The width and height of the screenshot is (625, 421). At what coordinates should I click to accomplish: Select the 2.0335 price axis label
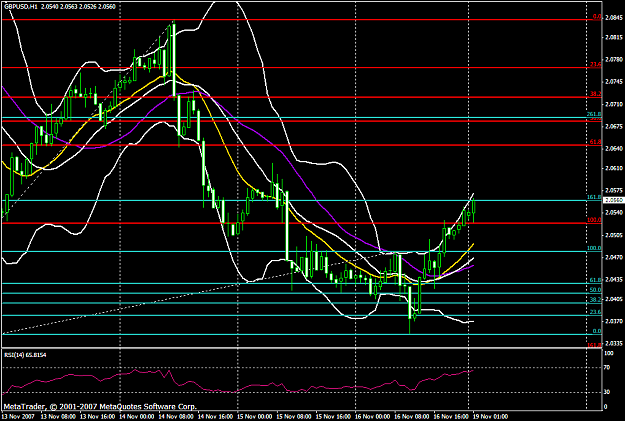614,343
